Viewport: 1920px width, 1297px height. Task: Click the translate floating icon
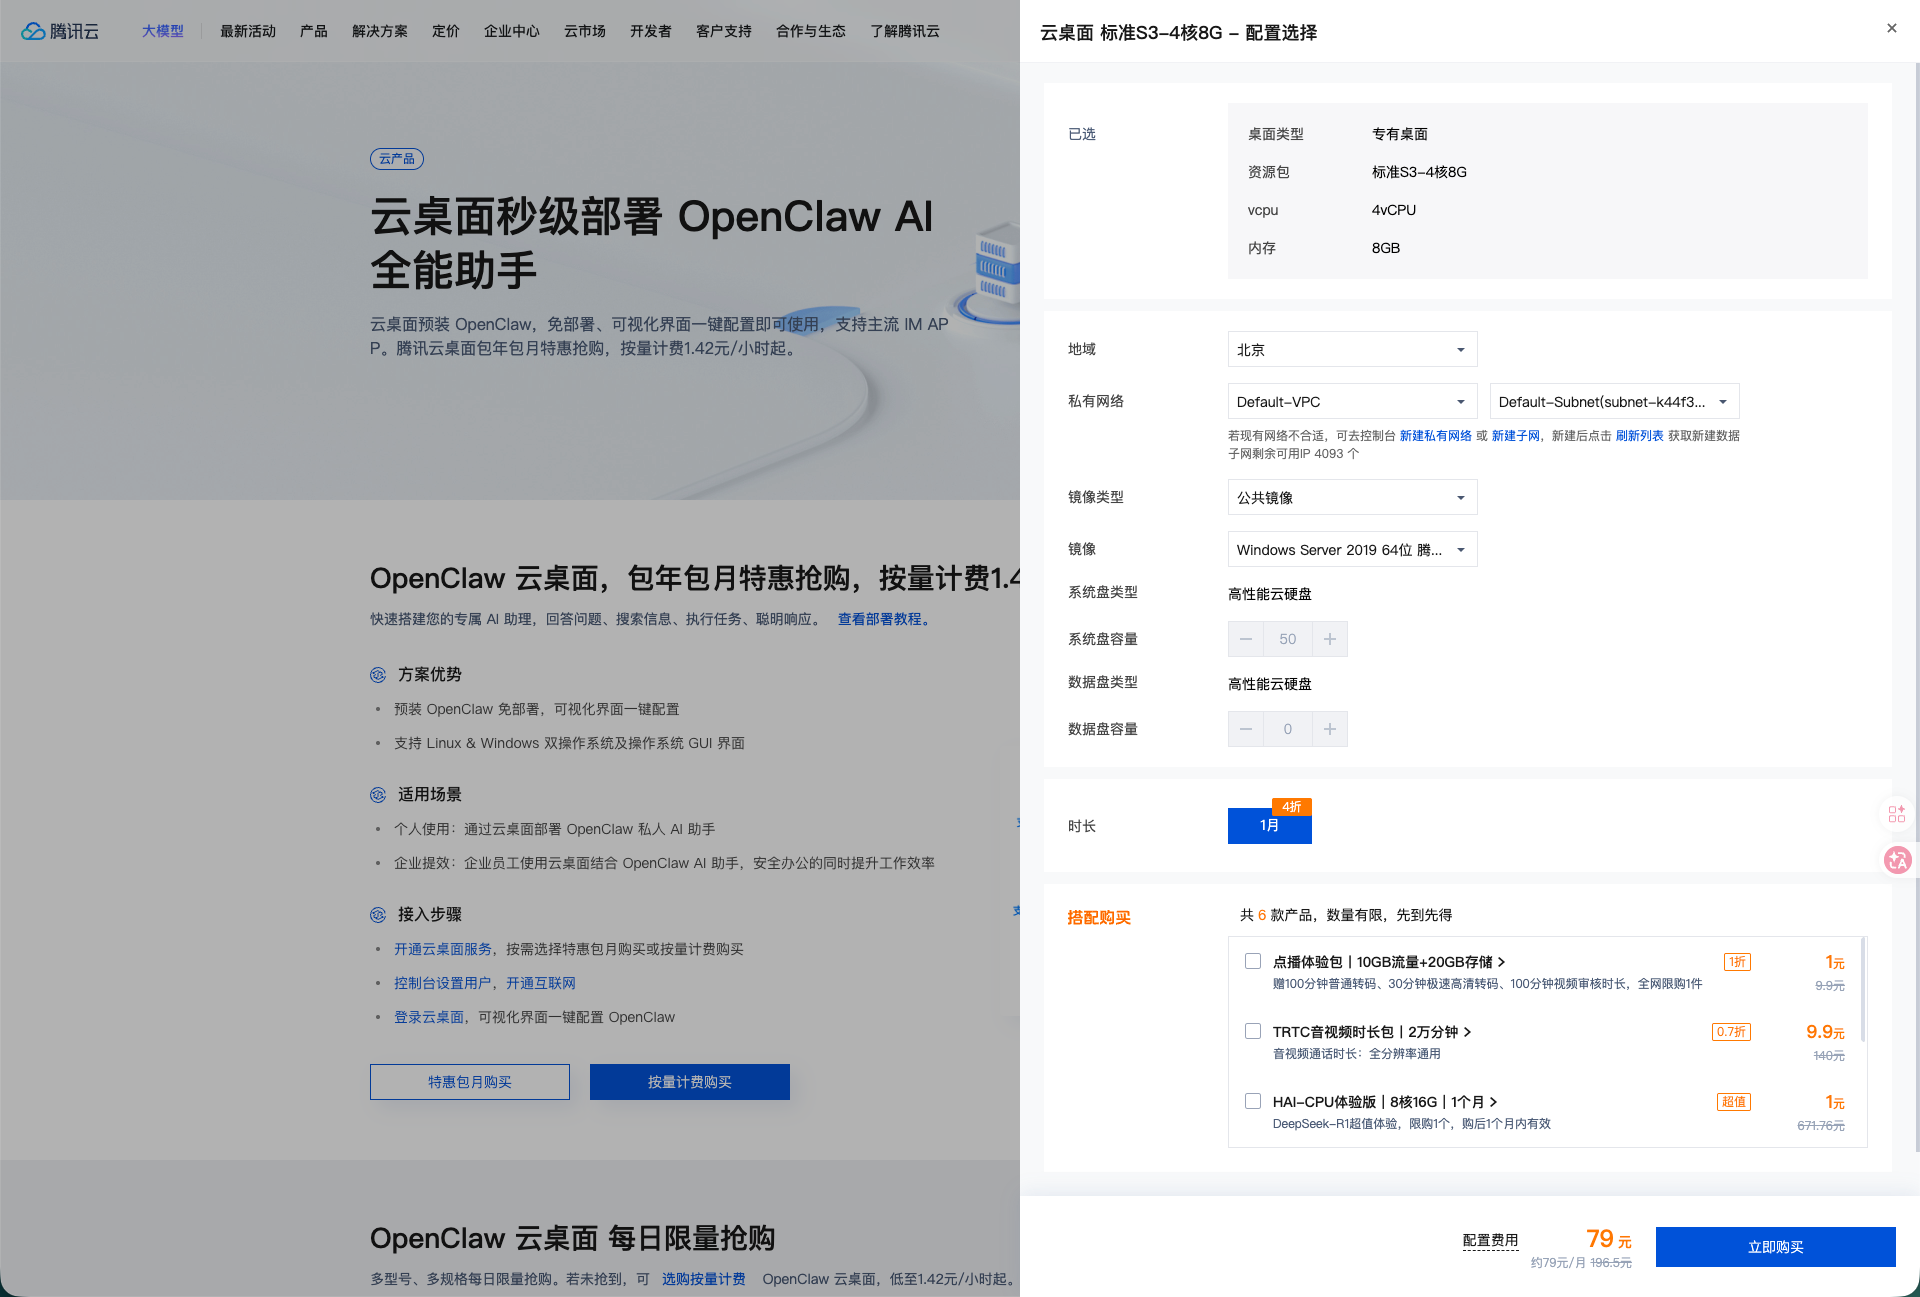tap(1896, 860)
